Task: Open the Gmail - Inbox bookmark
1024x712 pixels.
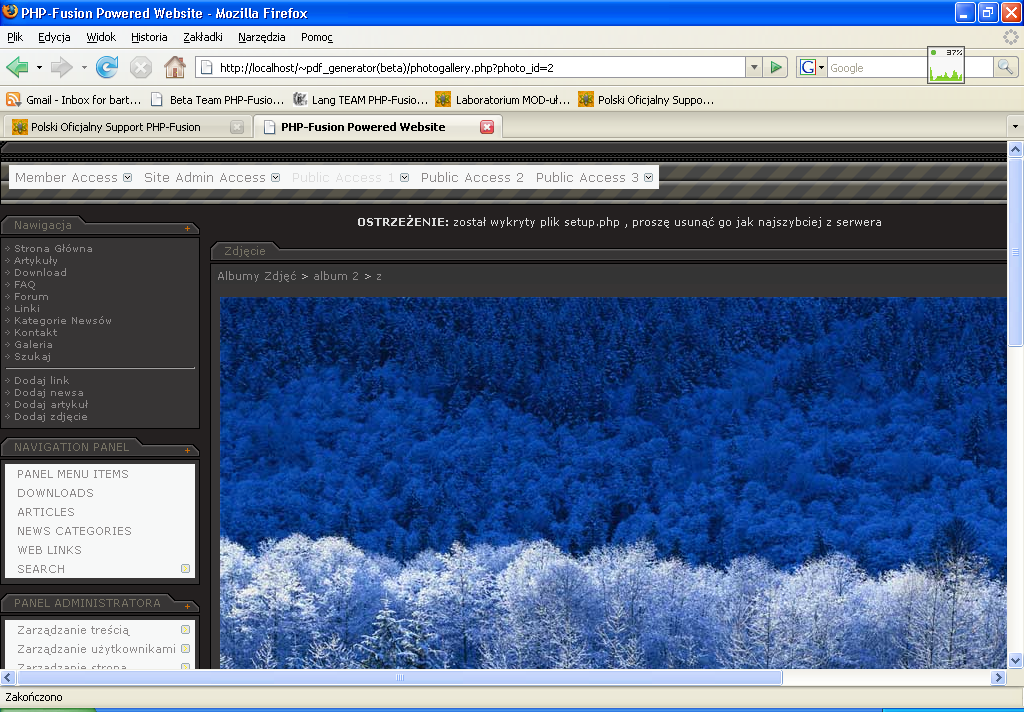Action: (x=74, y=100)
